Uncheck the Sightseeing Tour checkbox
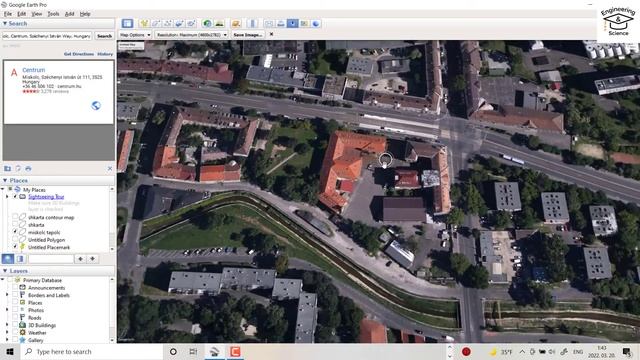 15,197
